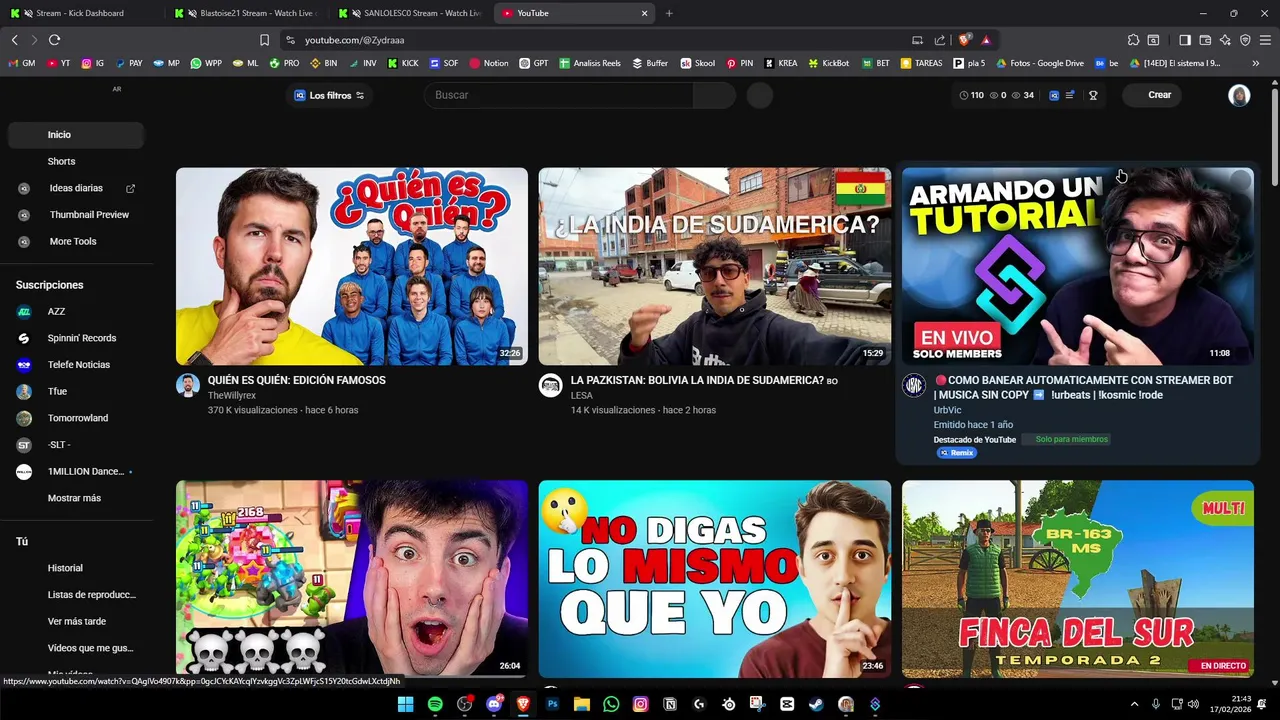Open the Spinnin' Records subscription
This screenshot has width=1280, height=720.
(76, 338)
